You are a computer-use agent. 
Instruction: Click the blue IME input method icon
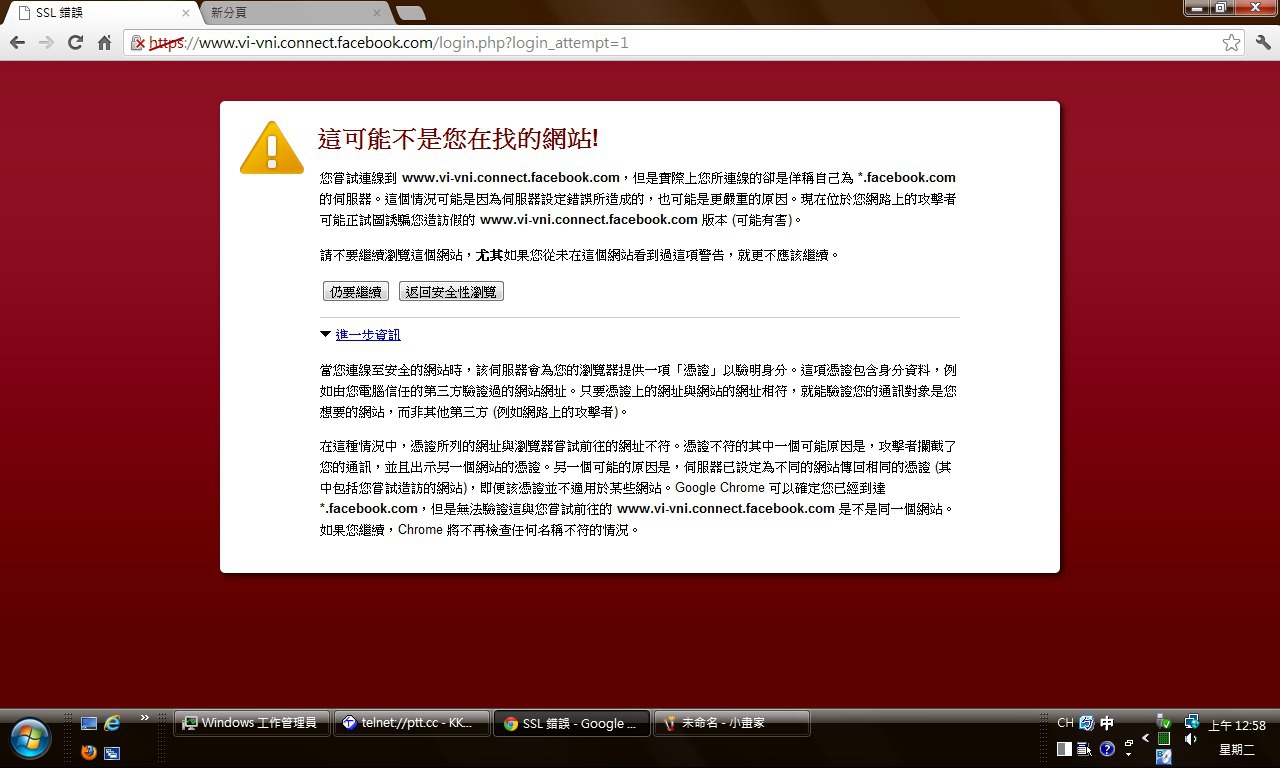click(1086, 723)
